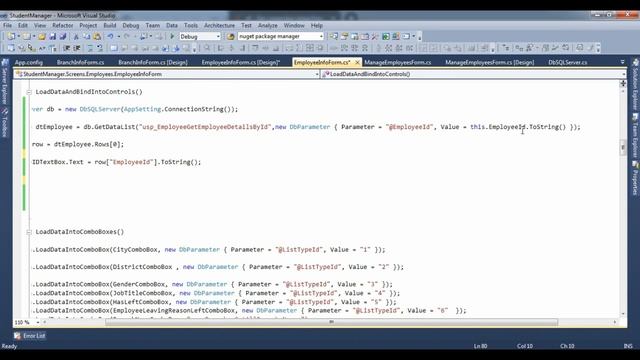Click the Error List icon in bottom bar
The image size is (640, 360).
[17, 336]
